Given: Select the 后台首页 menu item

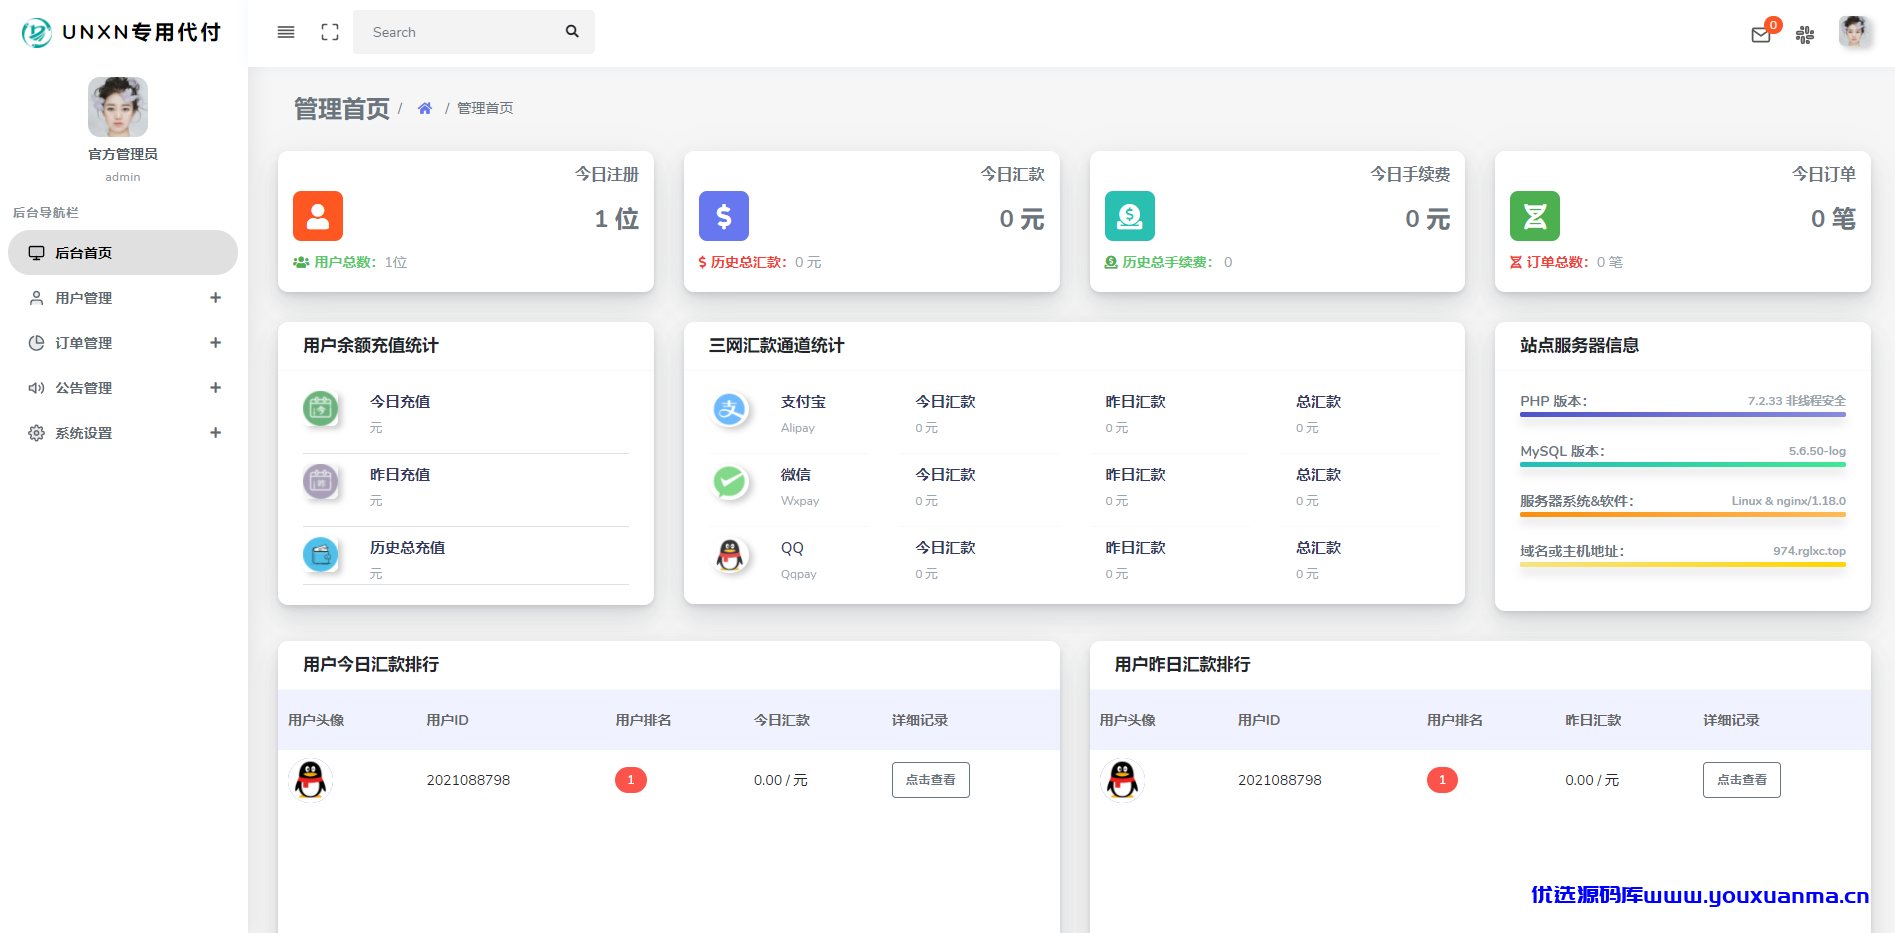Looking at the screenshot, I should [x=123, y=253].
